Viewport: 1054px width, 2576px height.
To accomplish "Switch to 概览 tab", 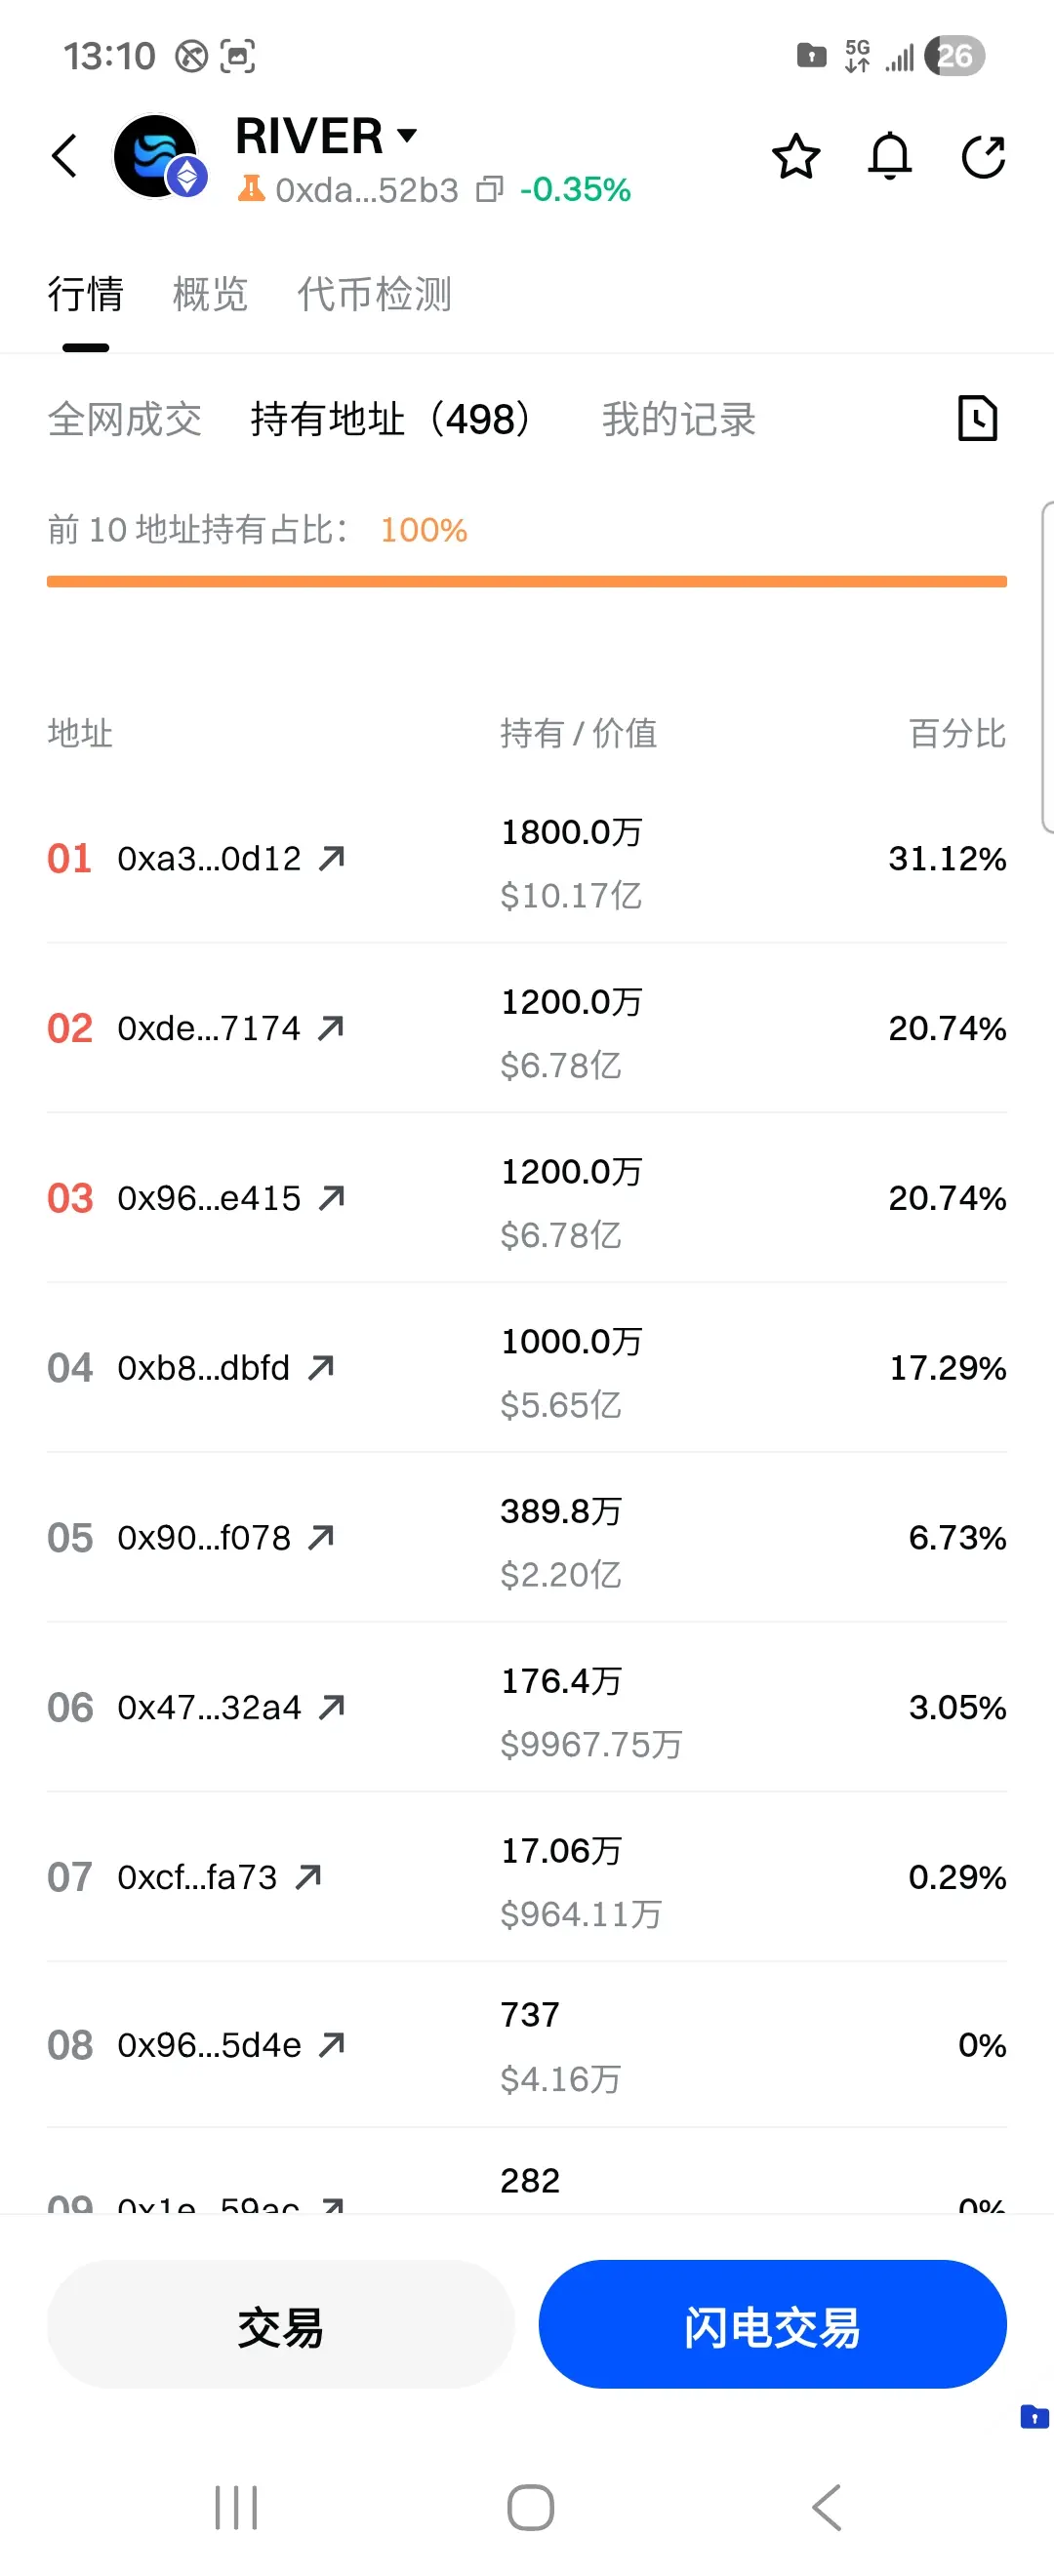I will (210, 294).
